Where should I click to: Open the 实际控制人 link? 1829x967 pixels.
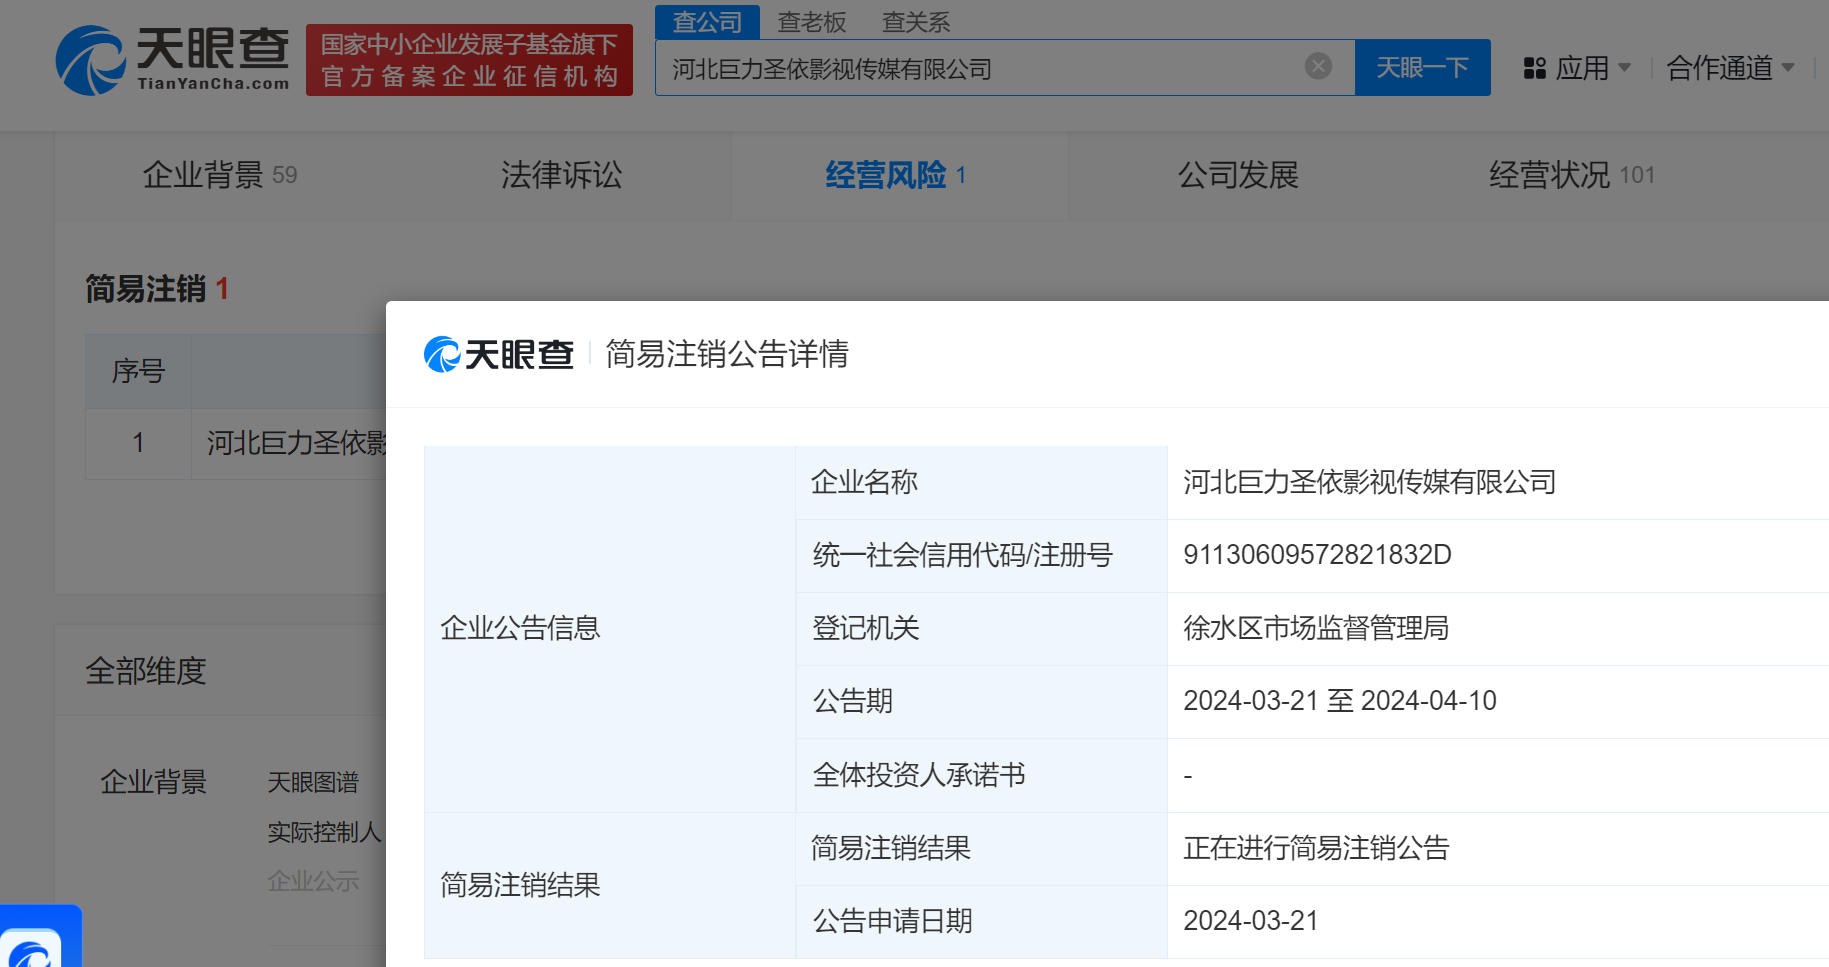pos(324,832)
